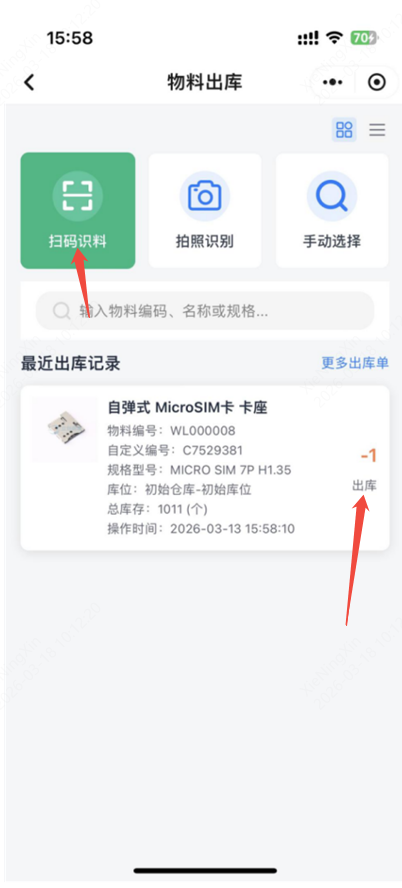This screenshot has height=888, width=402.
Task: Select the 拍照识别 label
Action: 205,242
